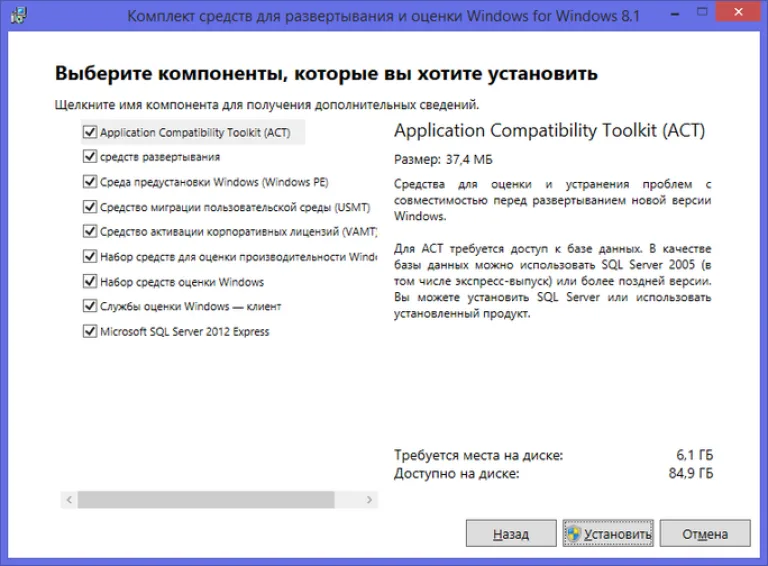Click the horizontal scrollbar thumb
768x566 pixels.
[x=206, y=500]
